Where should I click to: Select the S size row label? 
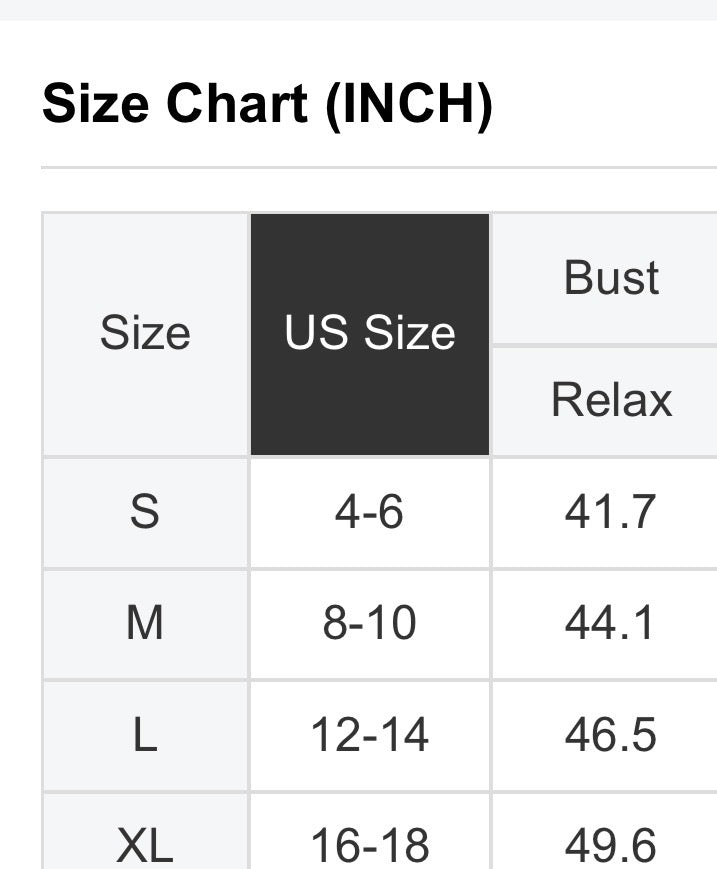145,513
